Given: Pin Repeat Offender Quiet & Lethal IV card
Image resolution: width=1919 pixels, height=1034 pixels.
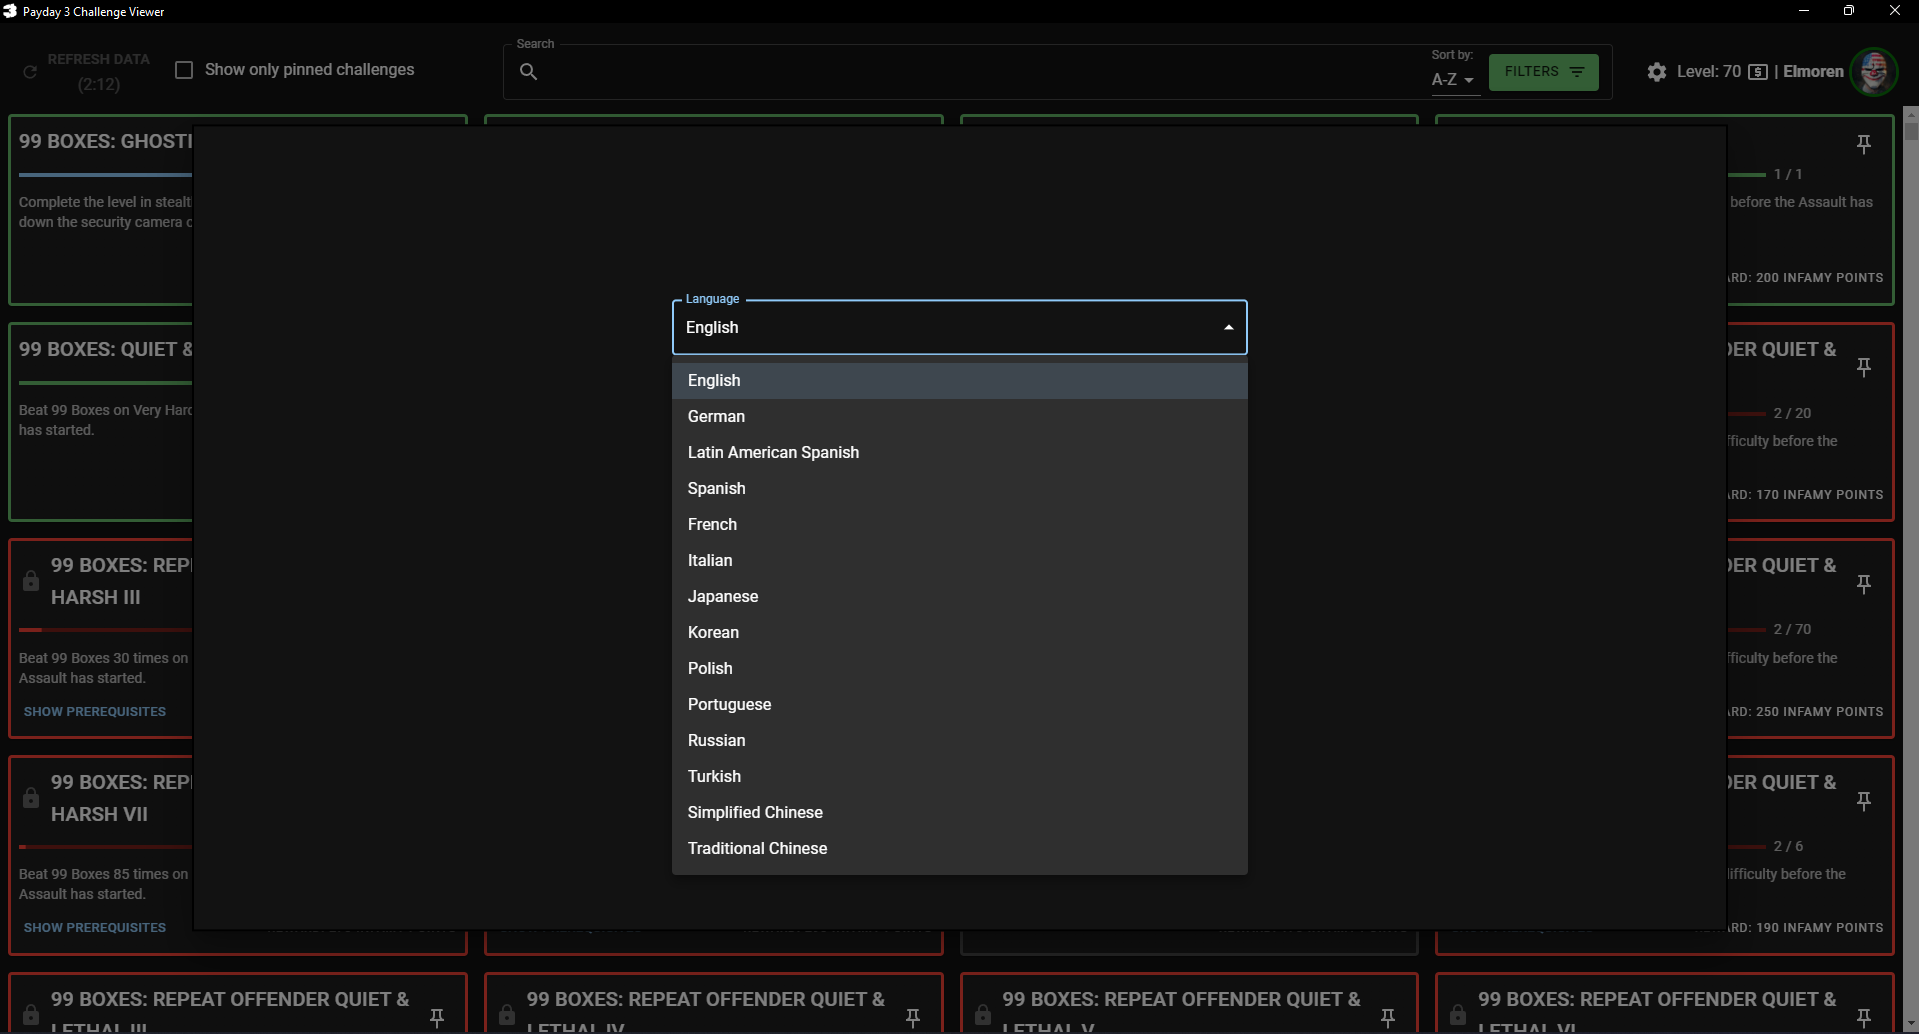Looking at the screenshot, I should tap(913, 1018).
